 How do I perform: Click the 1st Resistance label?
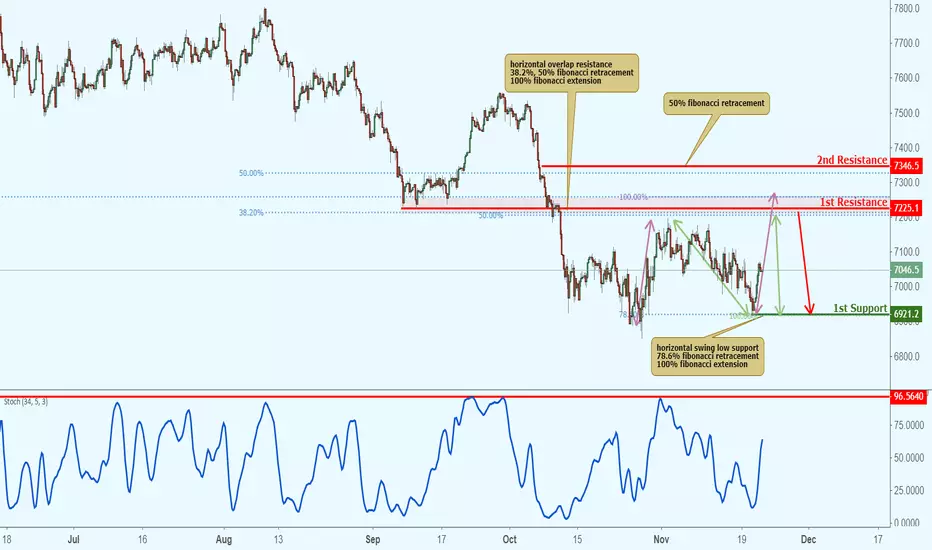(854, 202)
